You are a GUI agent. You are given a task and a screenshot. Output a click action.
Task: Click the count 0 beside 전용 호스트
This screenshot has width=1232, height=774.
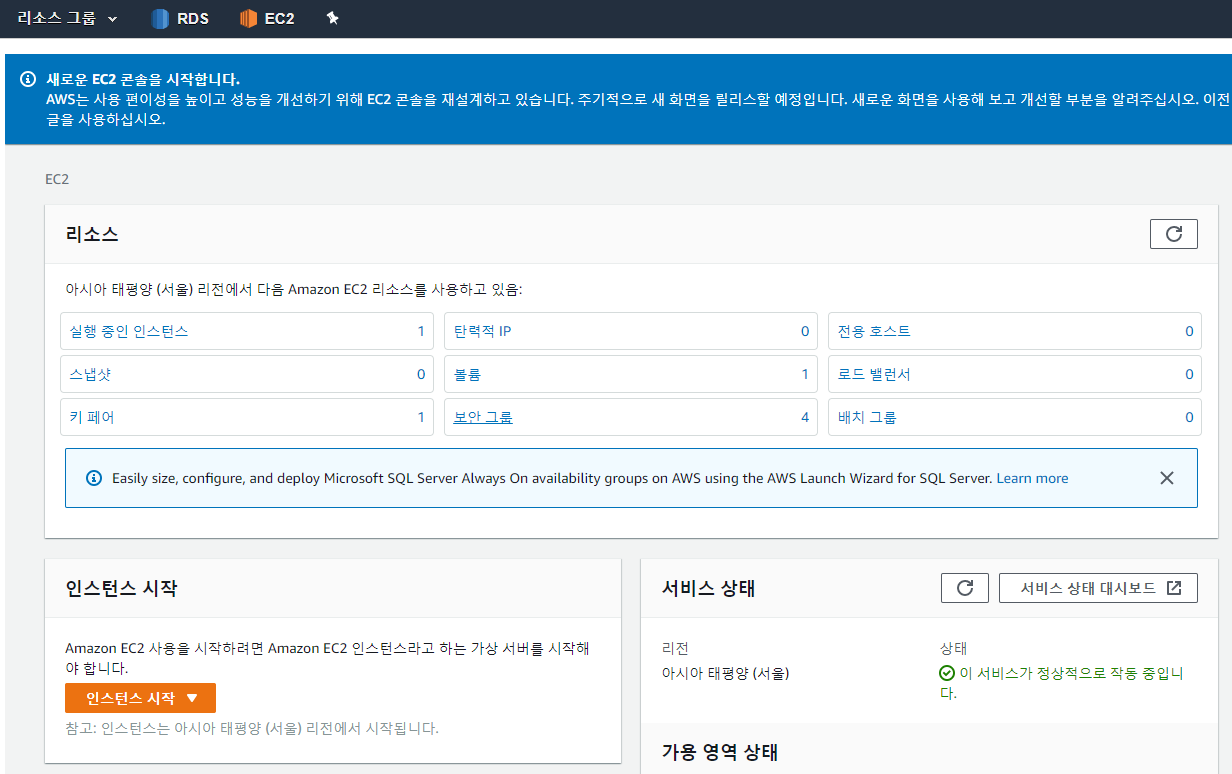(1189, 331)
